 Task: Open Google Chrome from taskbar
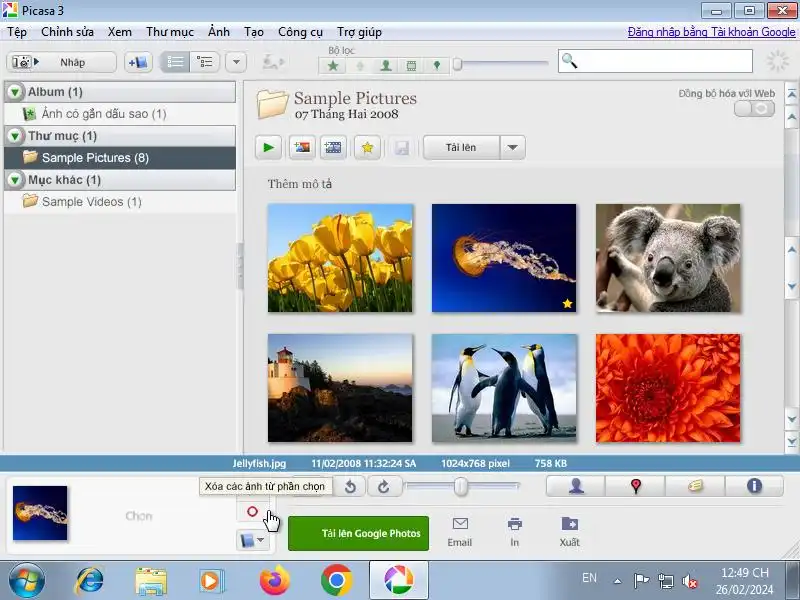(337, 581)
